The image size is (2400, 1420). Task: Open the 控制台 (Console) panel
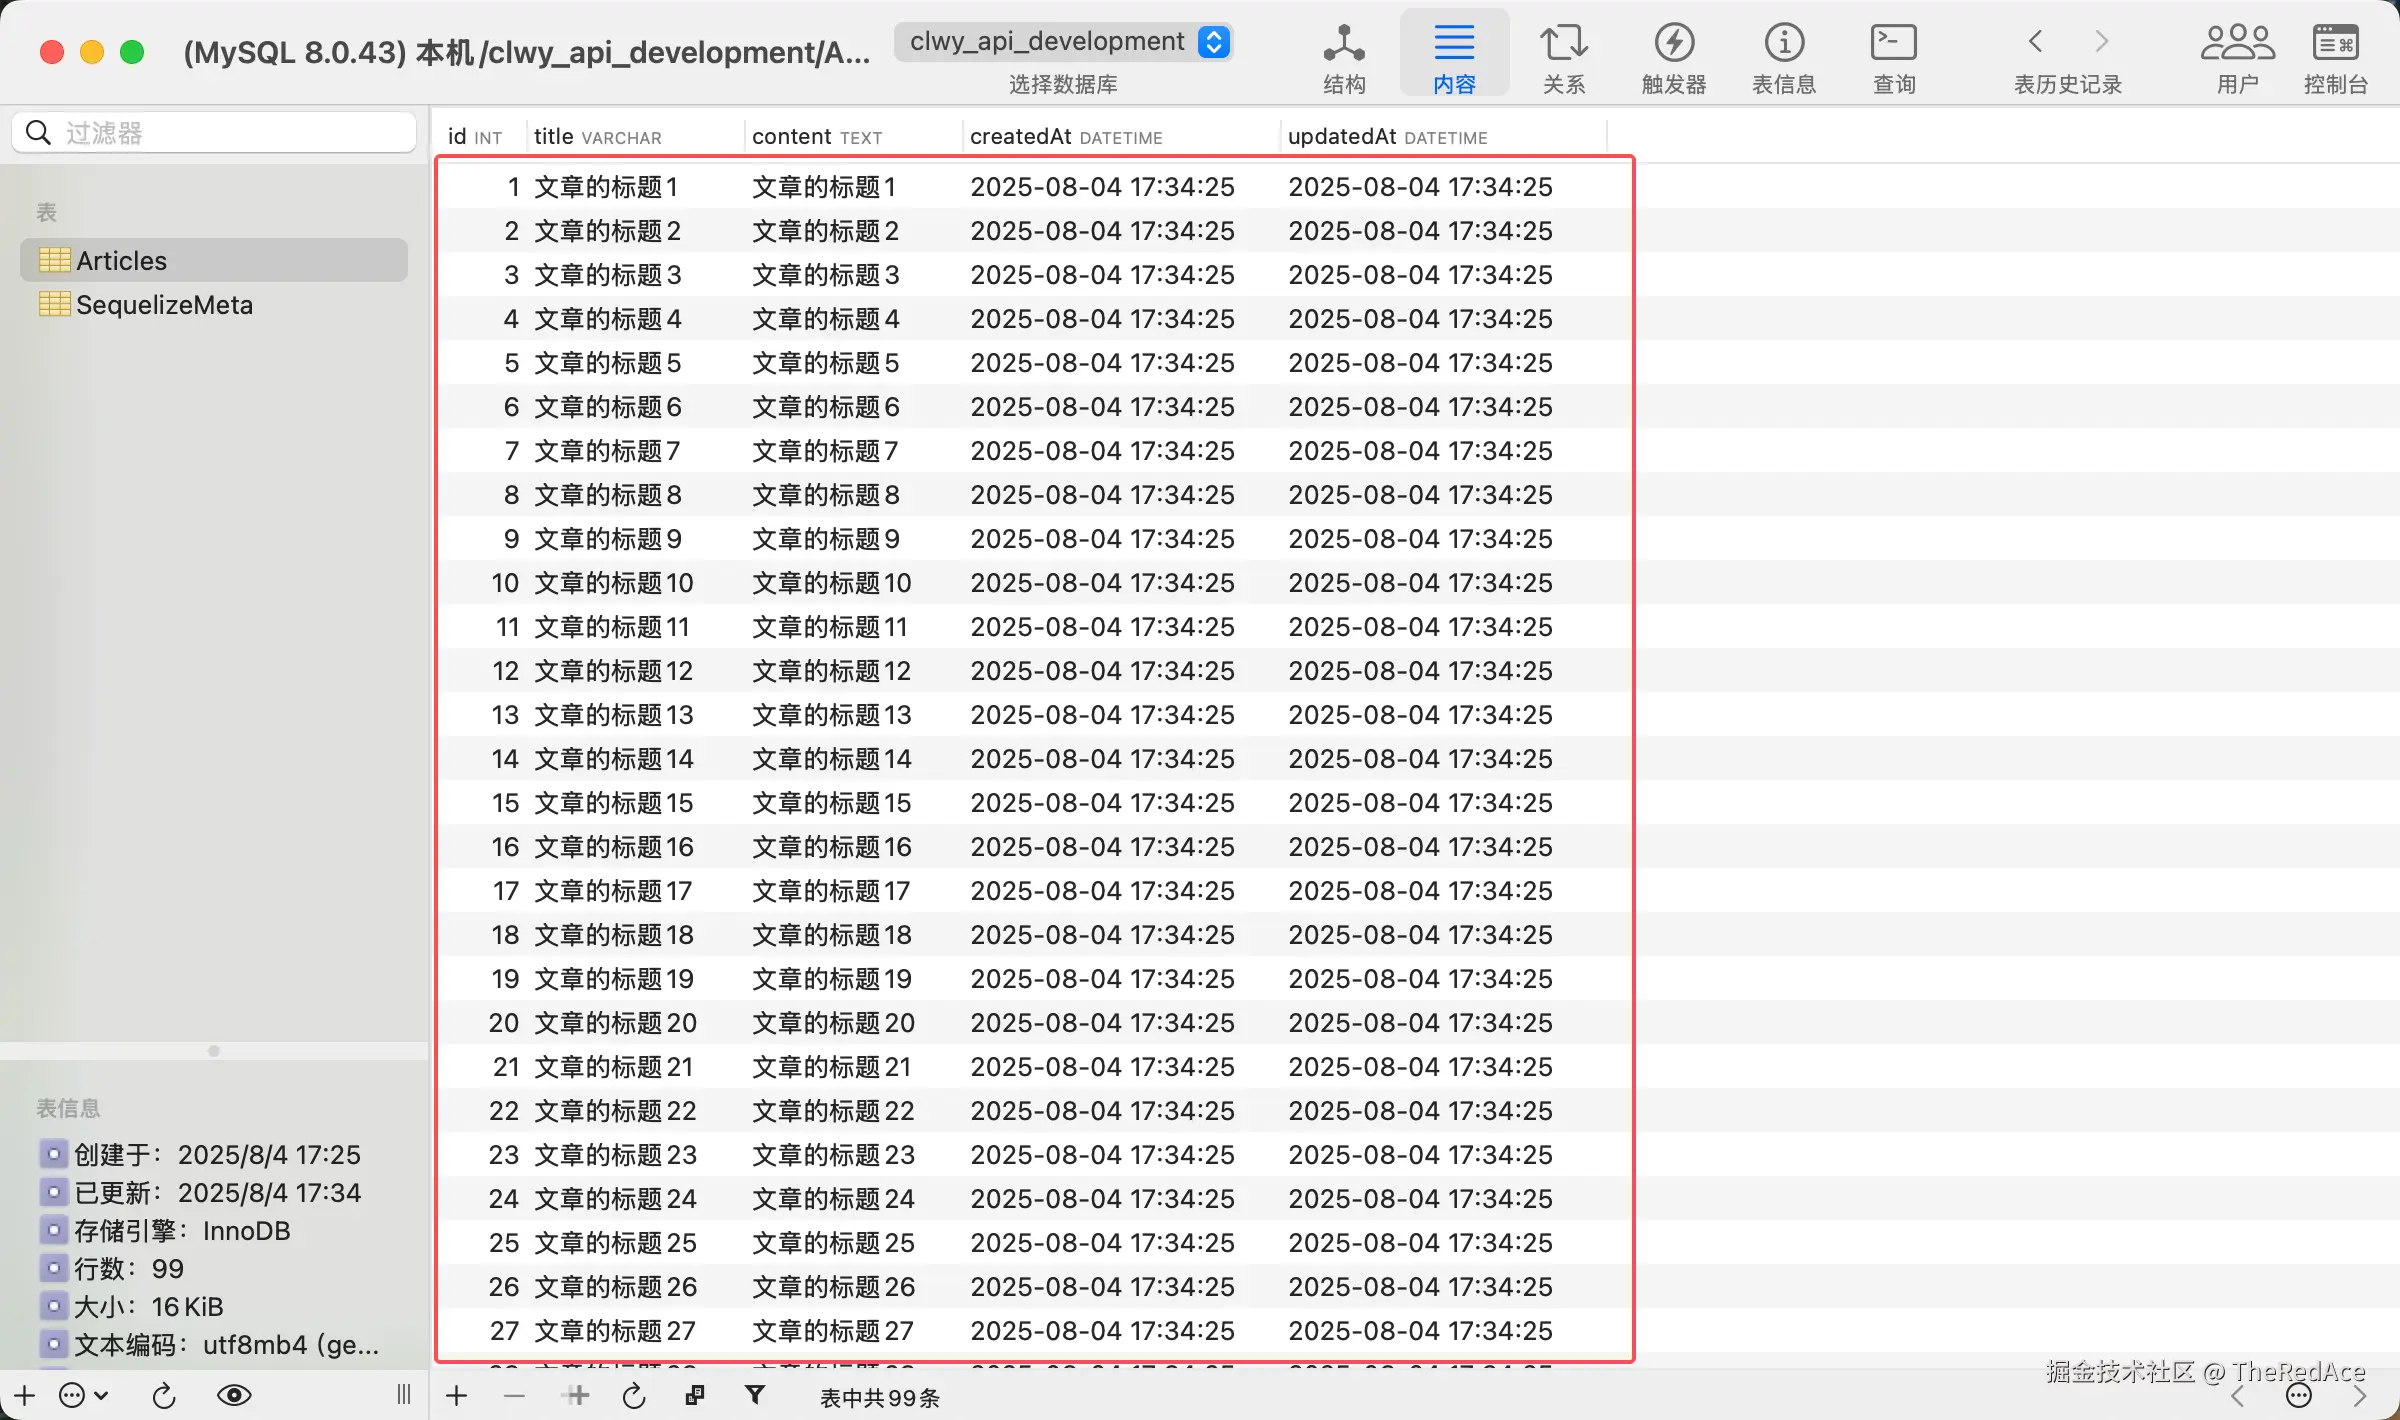coord(2335,57)
